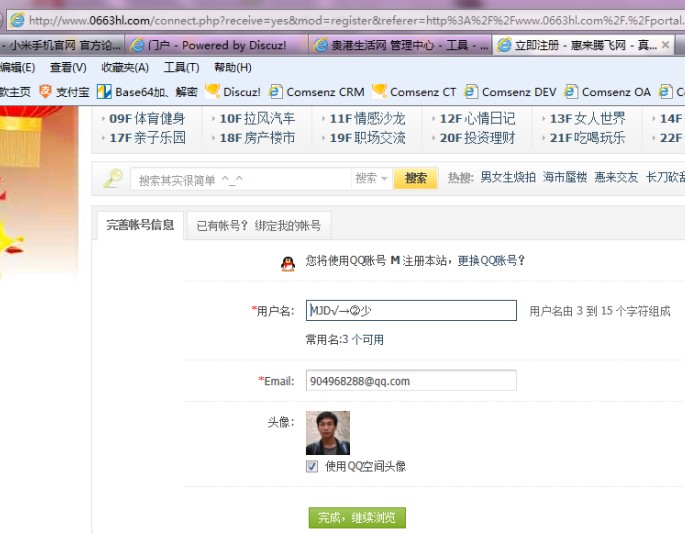Screen dimensions: 685x534
Task: Switch to the 管理中心 - 工具 tab
Action: [x=401, y=45]
